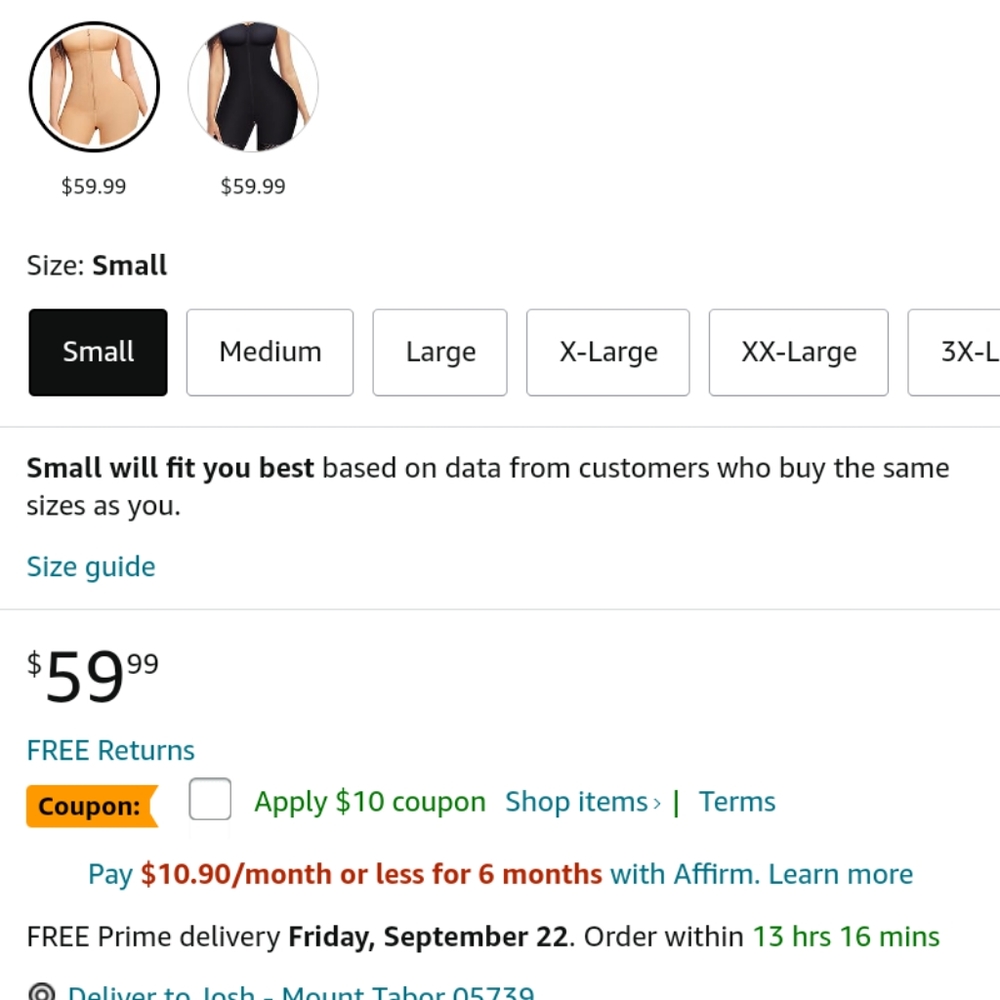Tick the $10 coupon checkbox
This screenshot has height=1000, width=1000.
tap(210, 799)
